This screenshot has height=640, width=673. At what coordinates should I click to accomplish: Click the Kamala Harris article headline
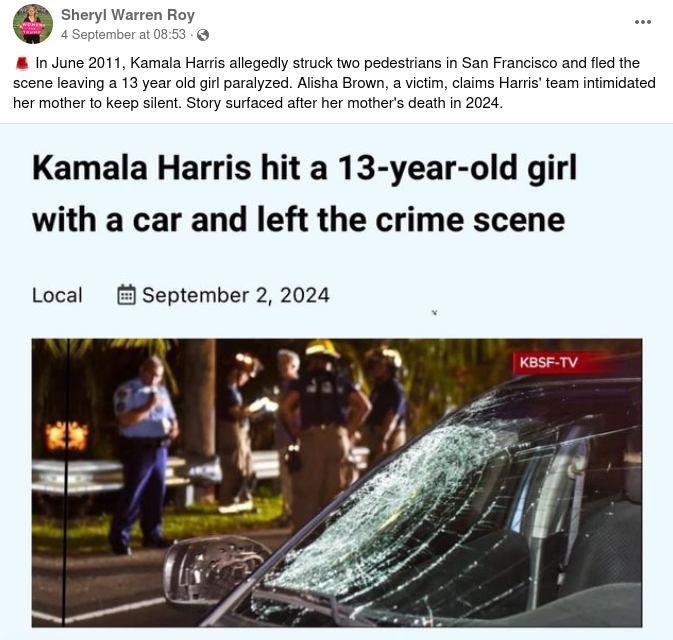tap(304, 194)
